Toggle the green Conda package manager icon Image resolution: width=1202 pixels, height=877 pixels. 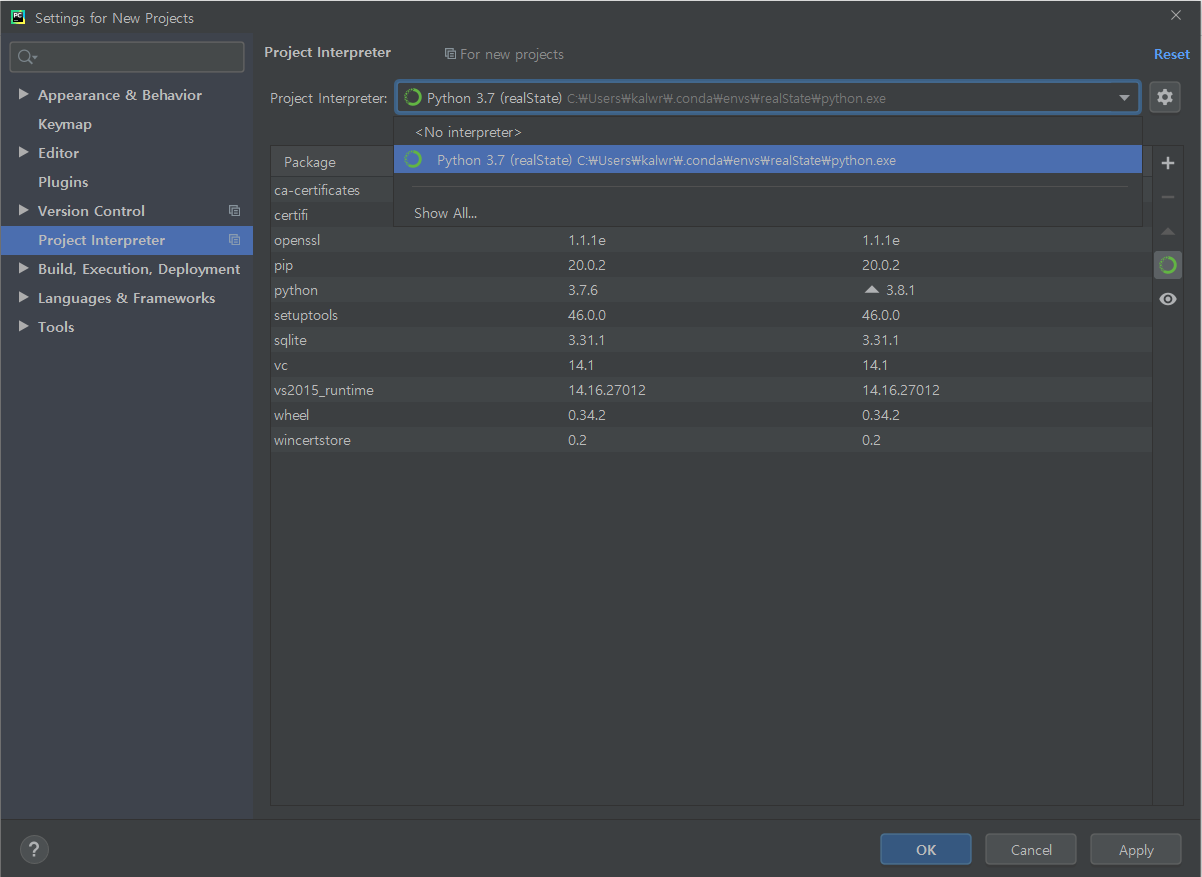pos(1167,265)
